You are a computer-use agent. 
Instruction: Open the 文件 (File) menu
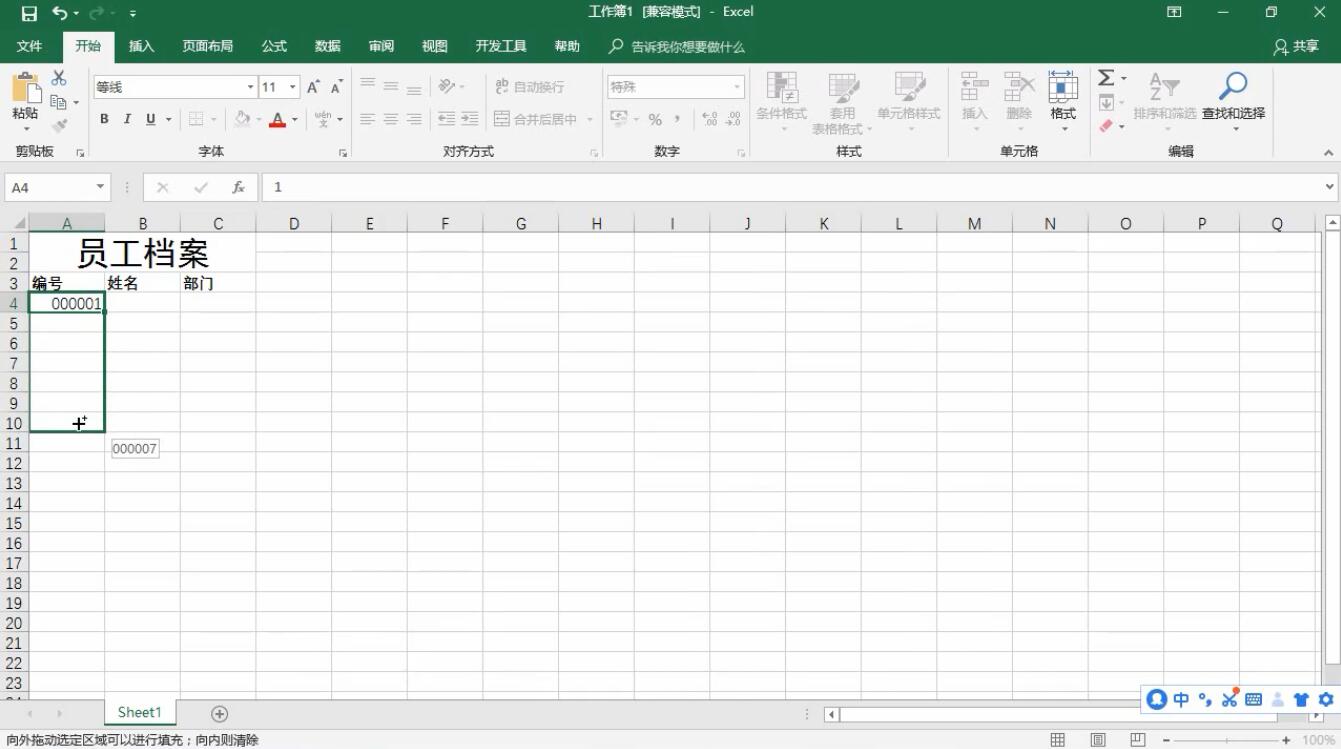tap(30, 46)
